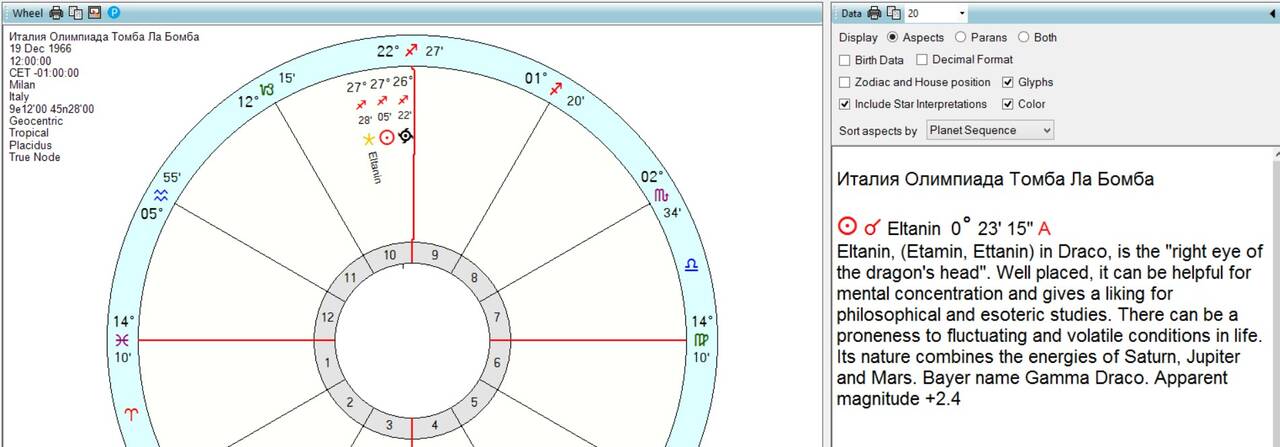Click the Wheel panel title

click(27, 13)
